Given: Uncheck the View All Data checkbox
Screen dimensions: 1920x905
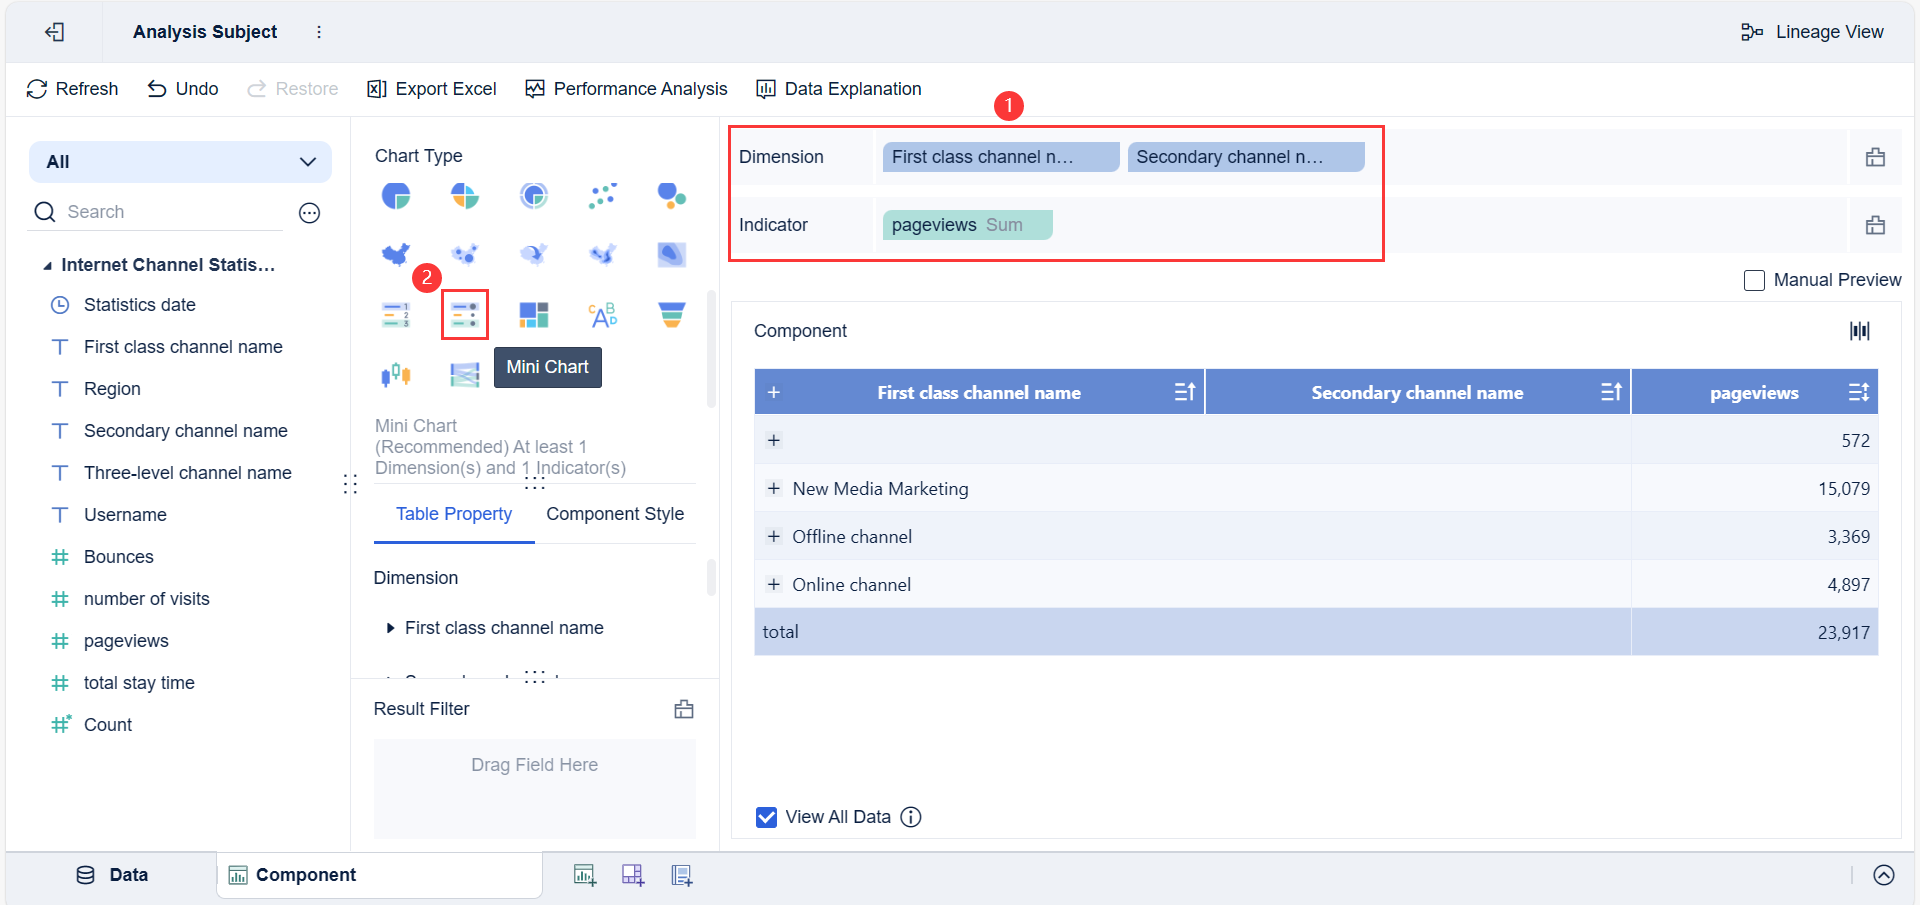Looking at the screenshot, I should 767,817.
